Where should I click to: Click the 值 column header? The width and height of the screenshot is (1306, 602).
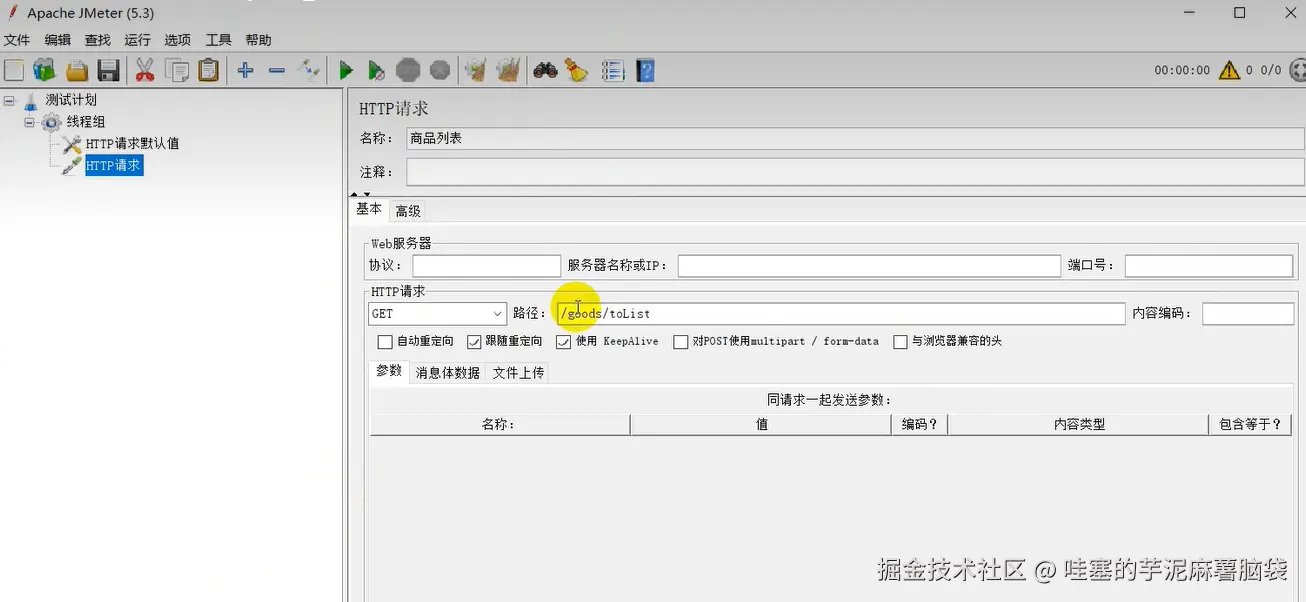761,425
